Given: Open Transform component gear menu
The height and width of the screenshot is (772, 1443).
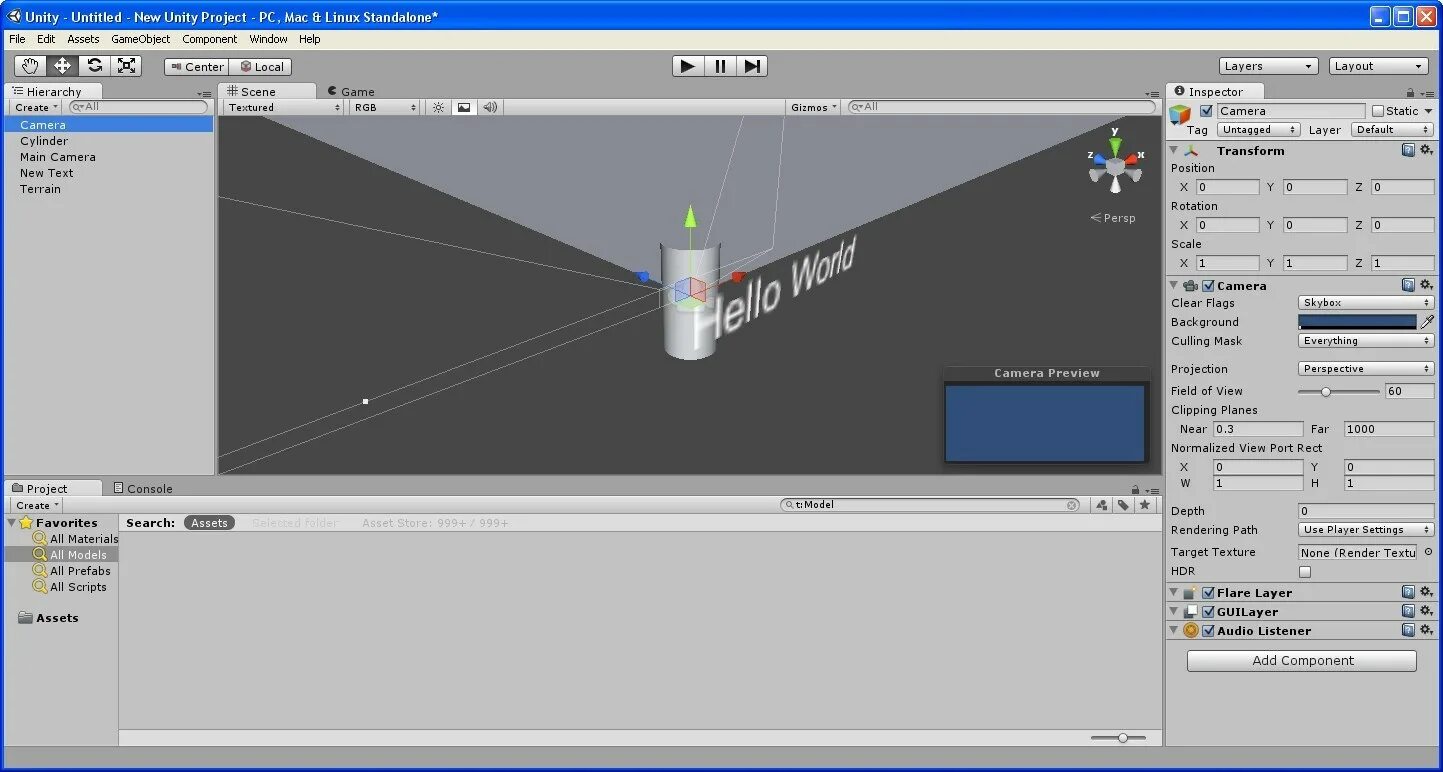Looking at the screenshot, I should (1426, 150).
